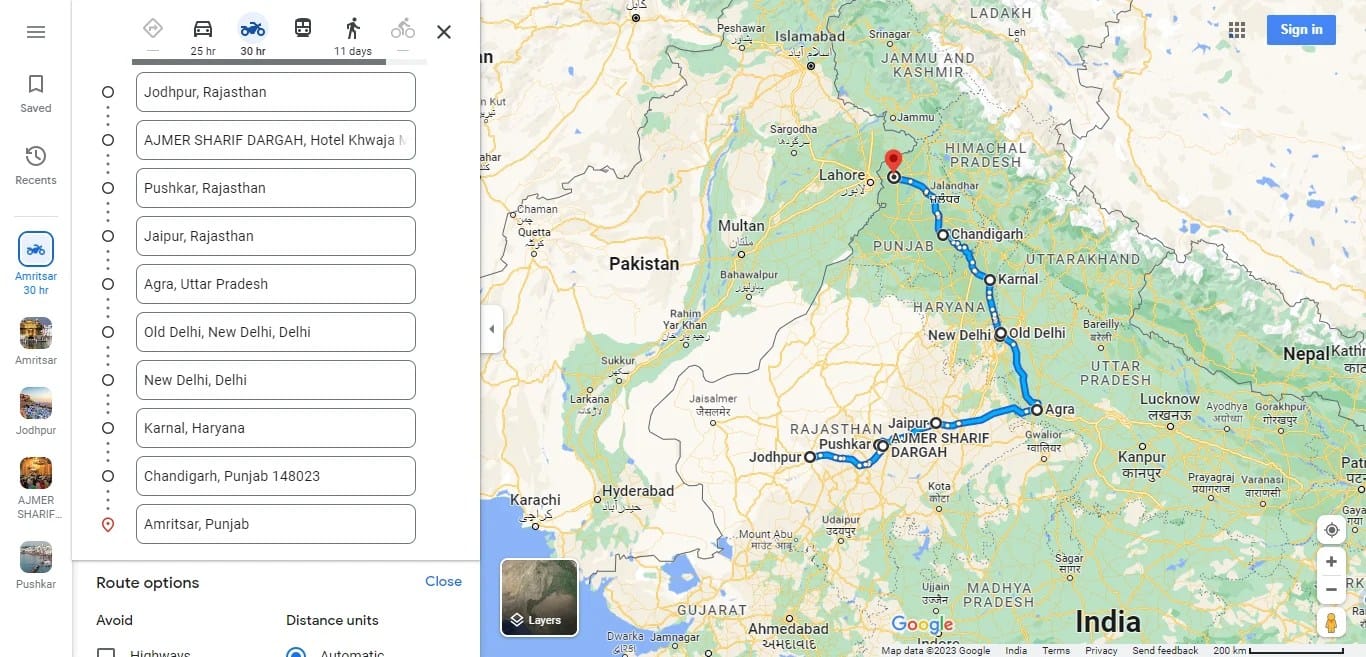Image resolution: width=1366 pixels, height=657 pixels.
Task: Sign in to Google account
Action: click(1301, 30)
